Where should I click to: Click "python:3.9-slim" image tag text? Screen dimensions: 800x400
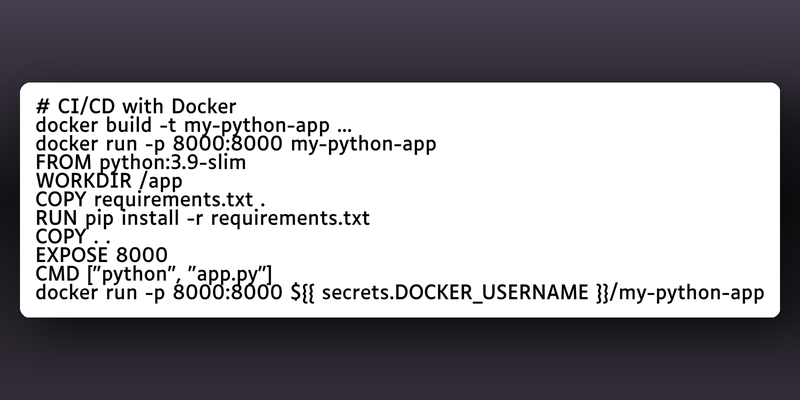(x=172, y=163)
